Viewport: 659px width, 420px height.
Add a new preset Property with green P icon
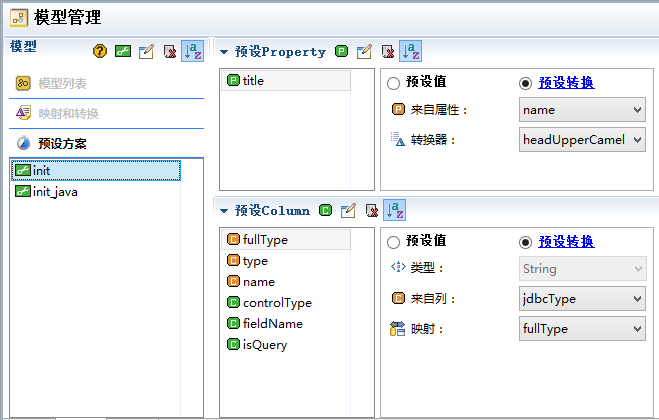click(x=342, y=51)
